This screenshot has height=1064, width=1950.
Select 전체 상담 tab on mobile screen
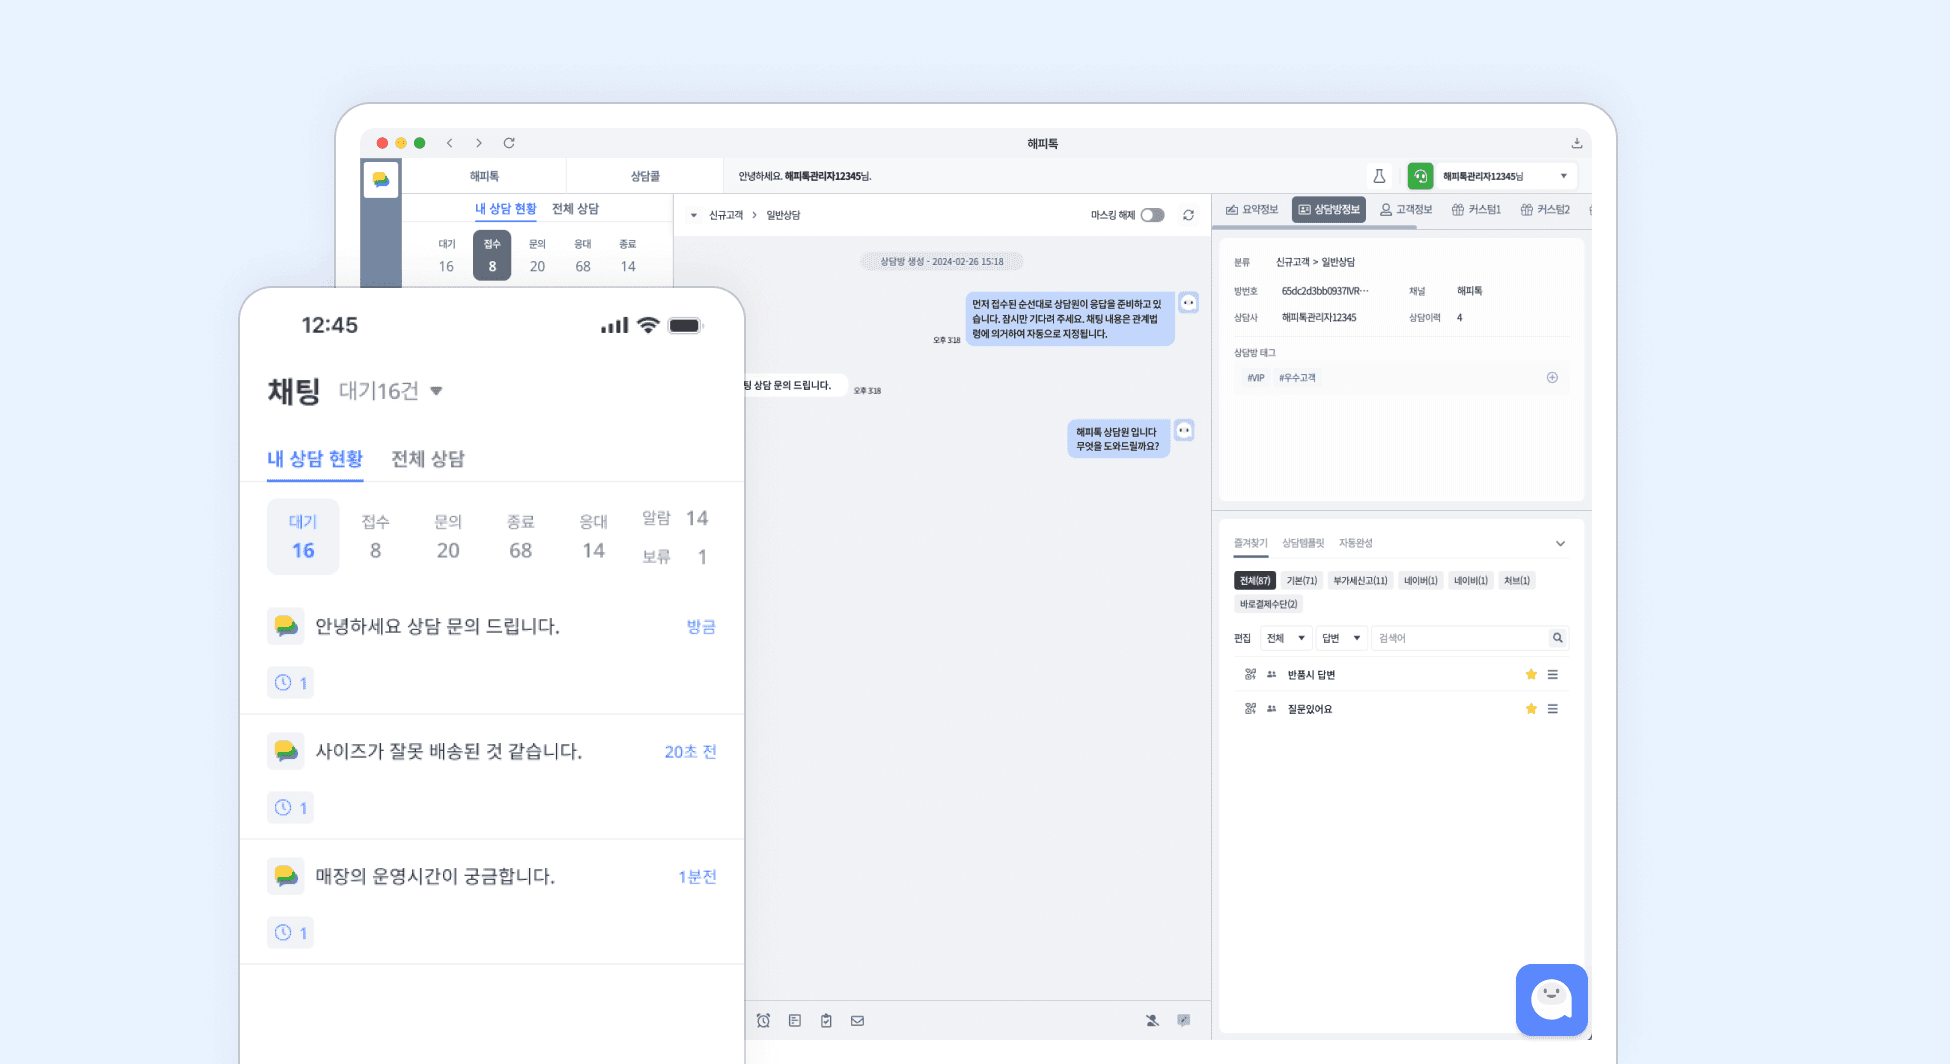(x=428, y=459)
